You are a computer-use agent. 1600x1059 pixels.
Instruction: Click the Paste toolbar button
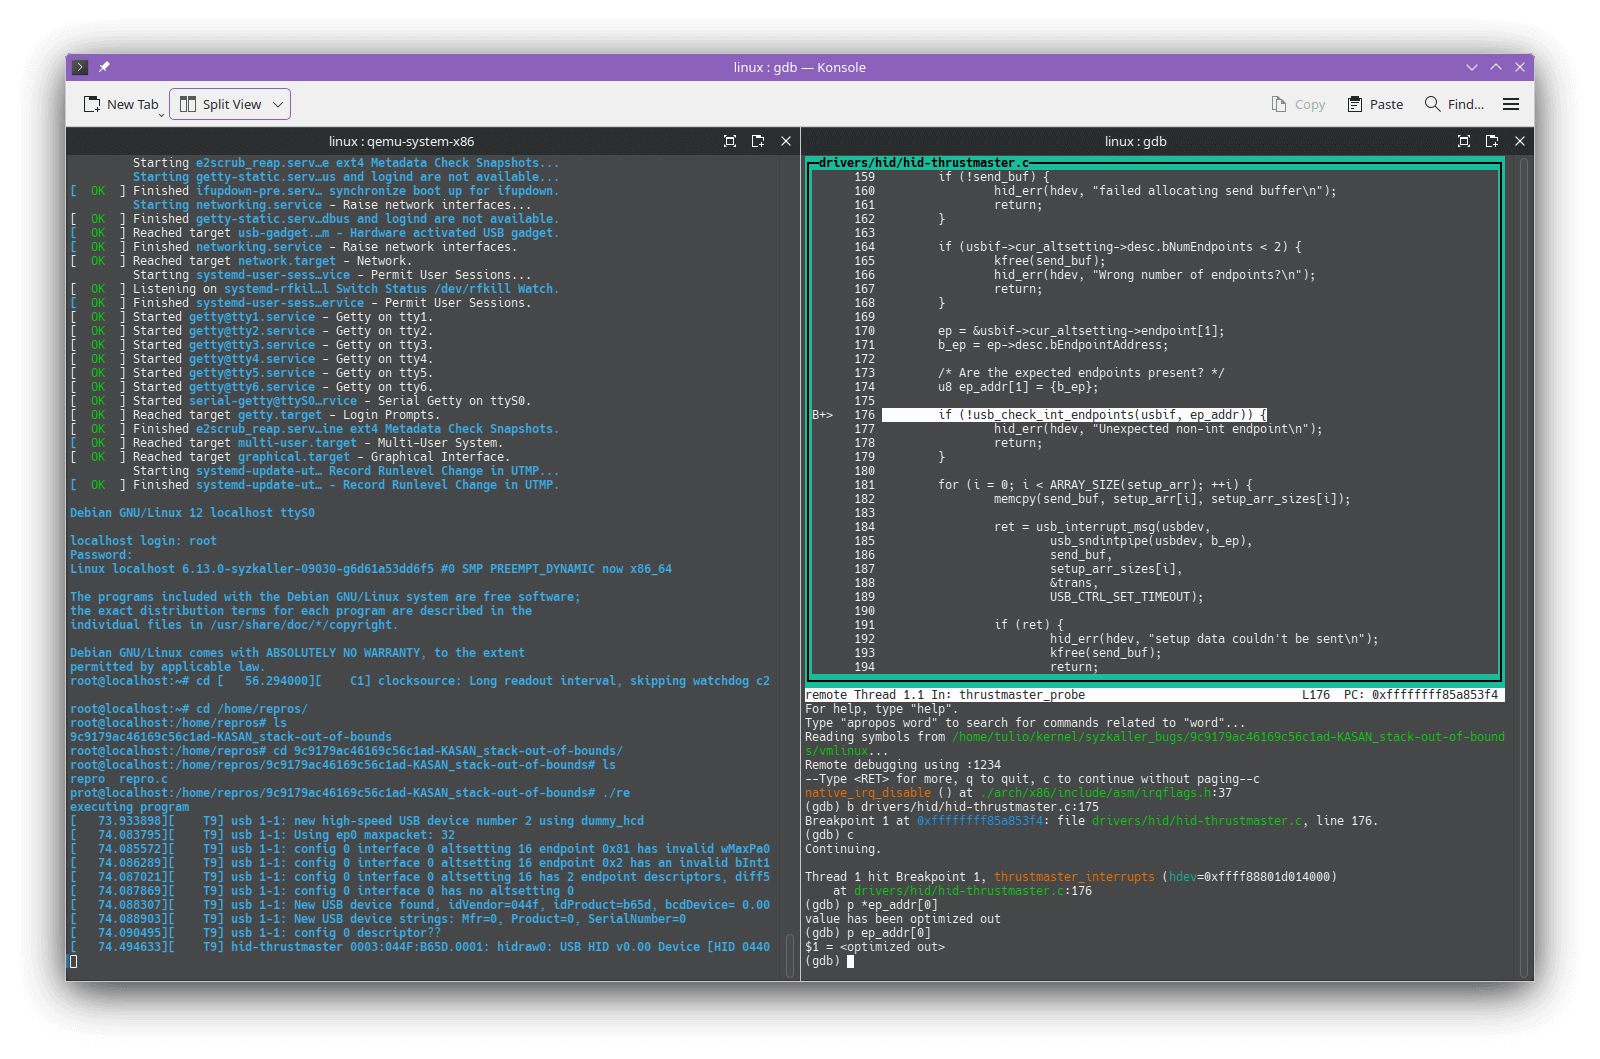(1375, 104)
